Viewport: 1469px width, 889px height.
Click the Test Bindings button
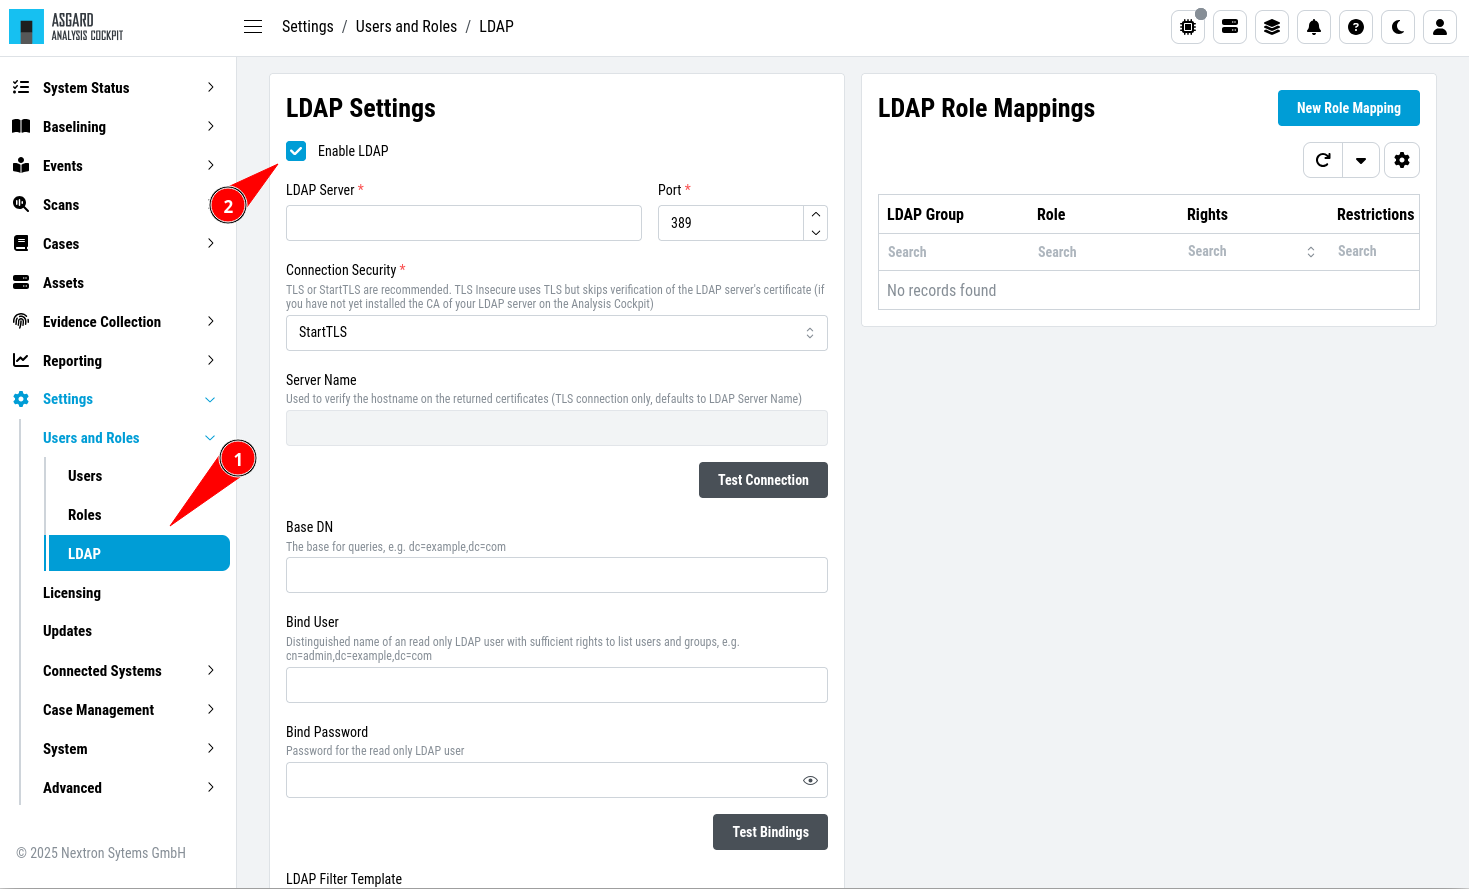[770, 832]
